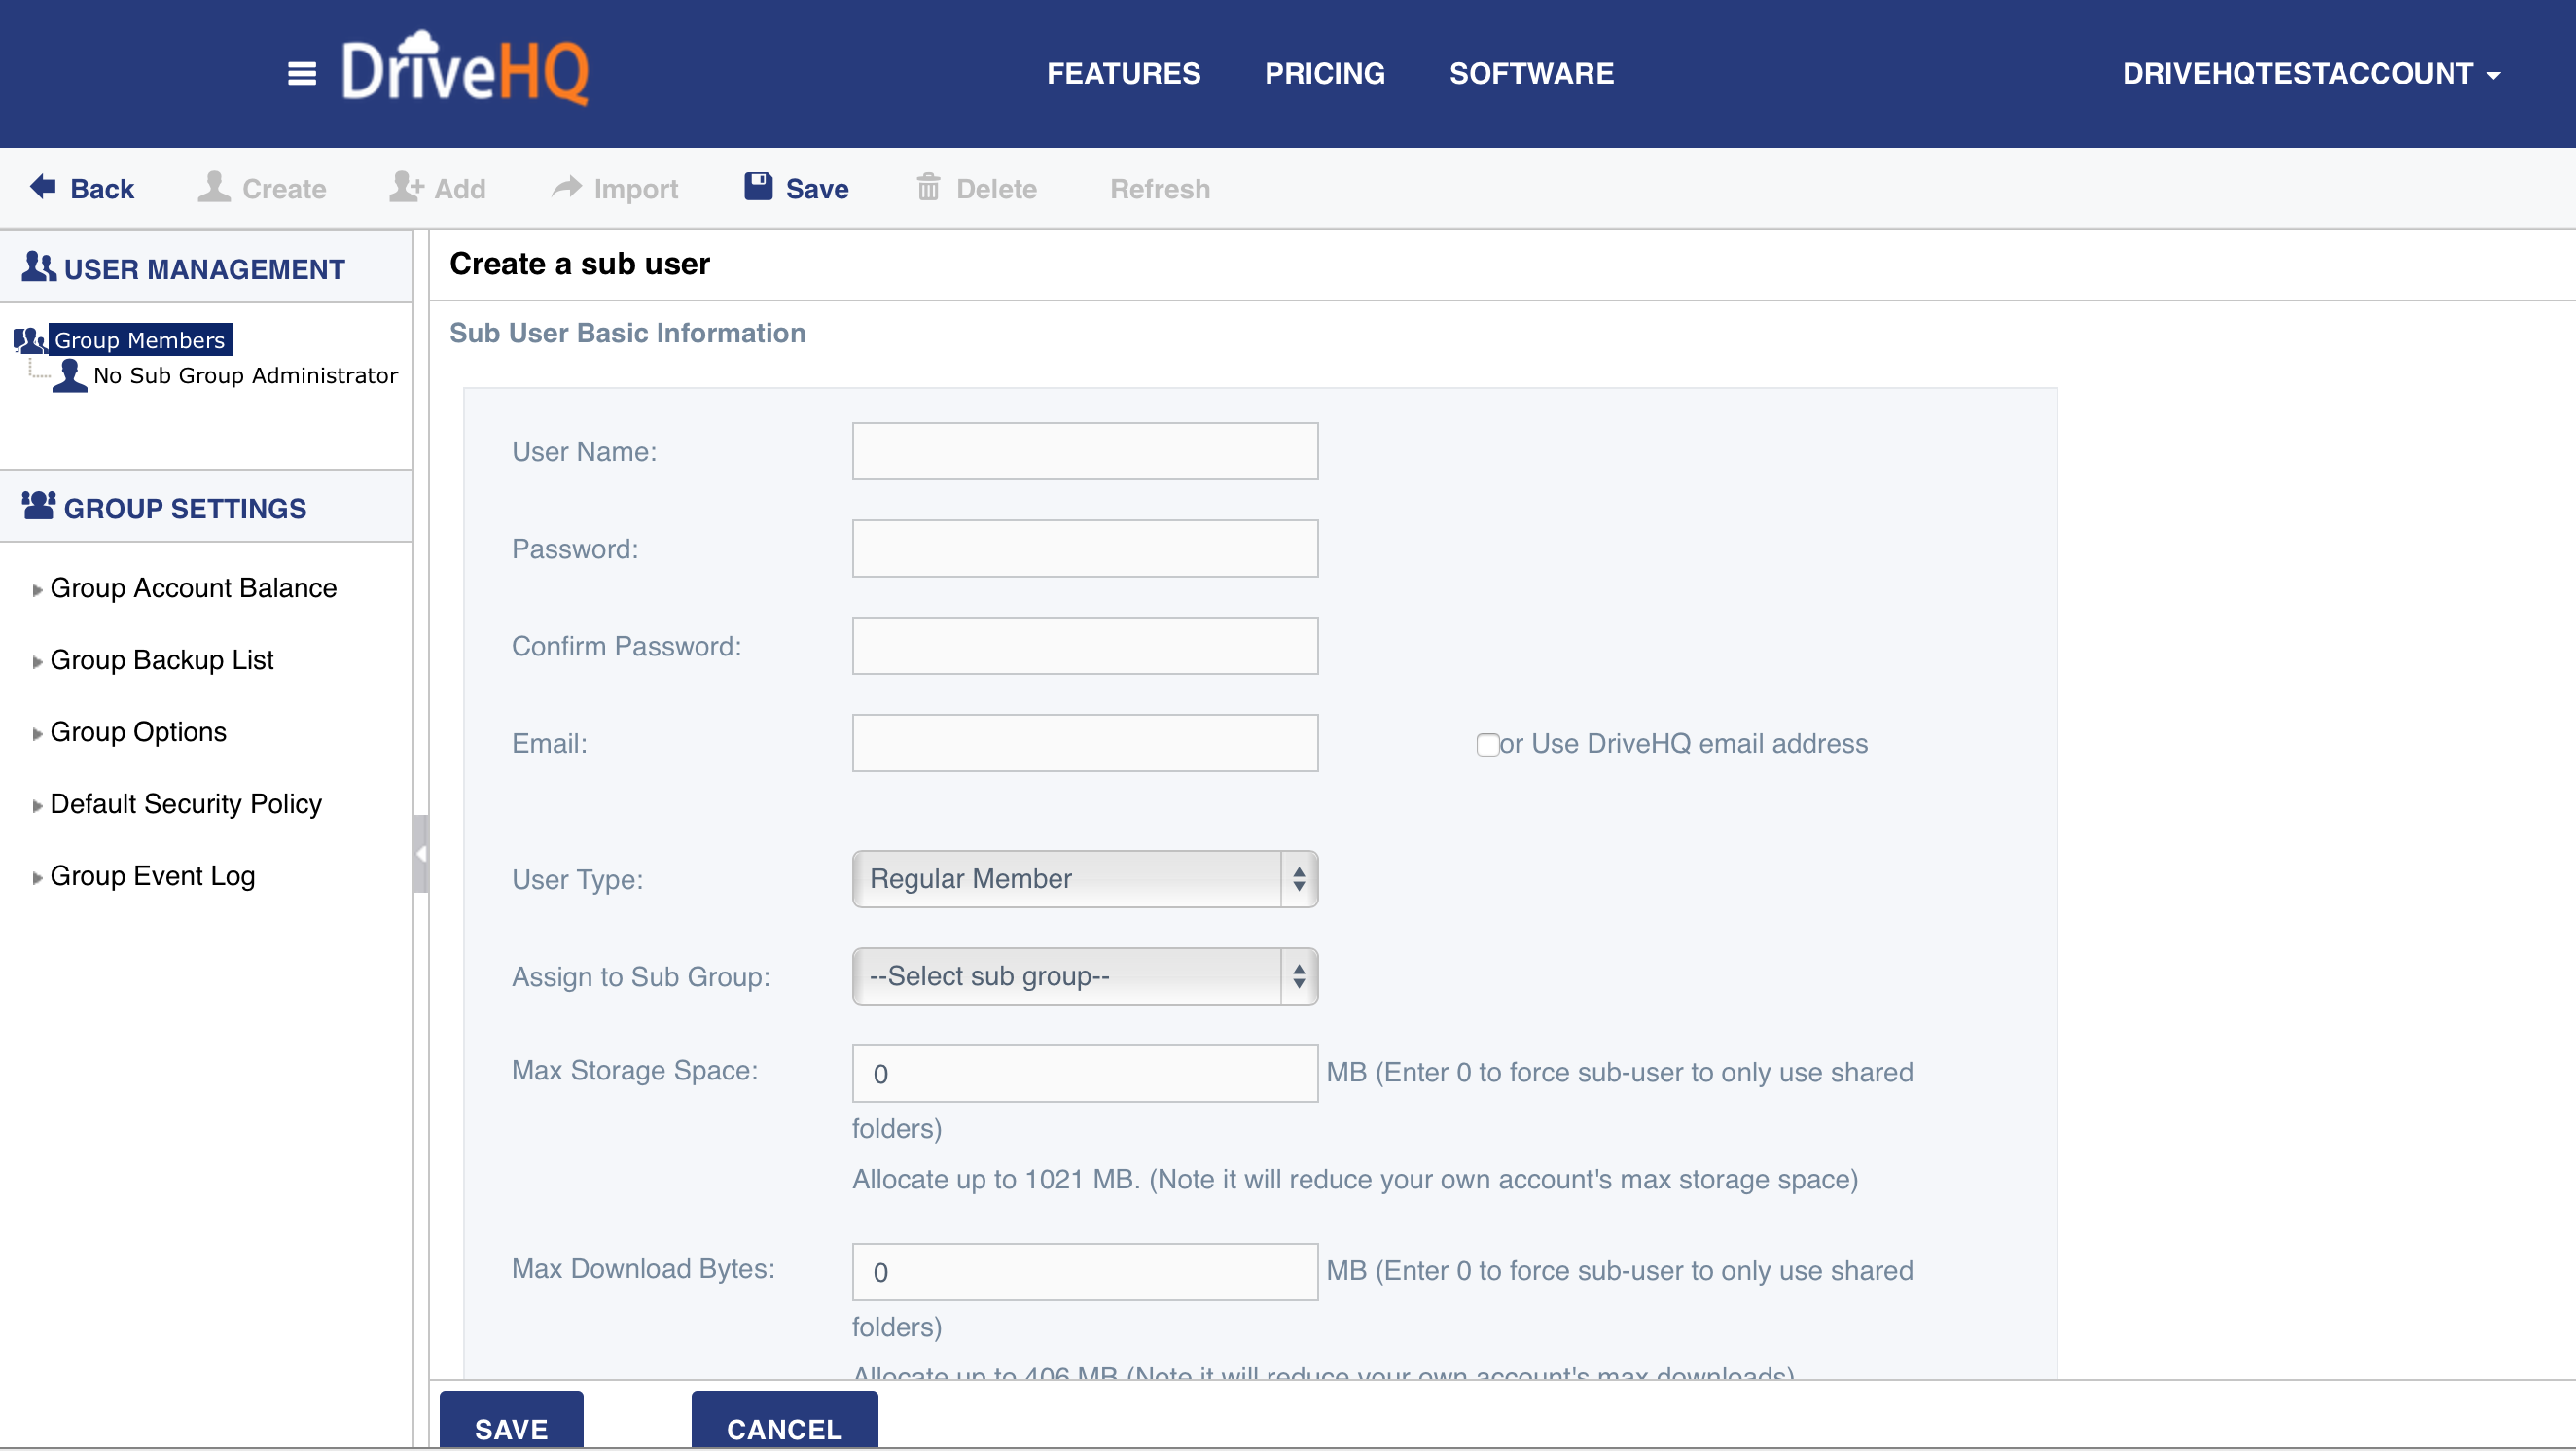This screenshot has height=1451, width=2576.
Task: Open the FEATURES menu item
Action: click(1123, 74)
